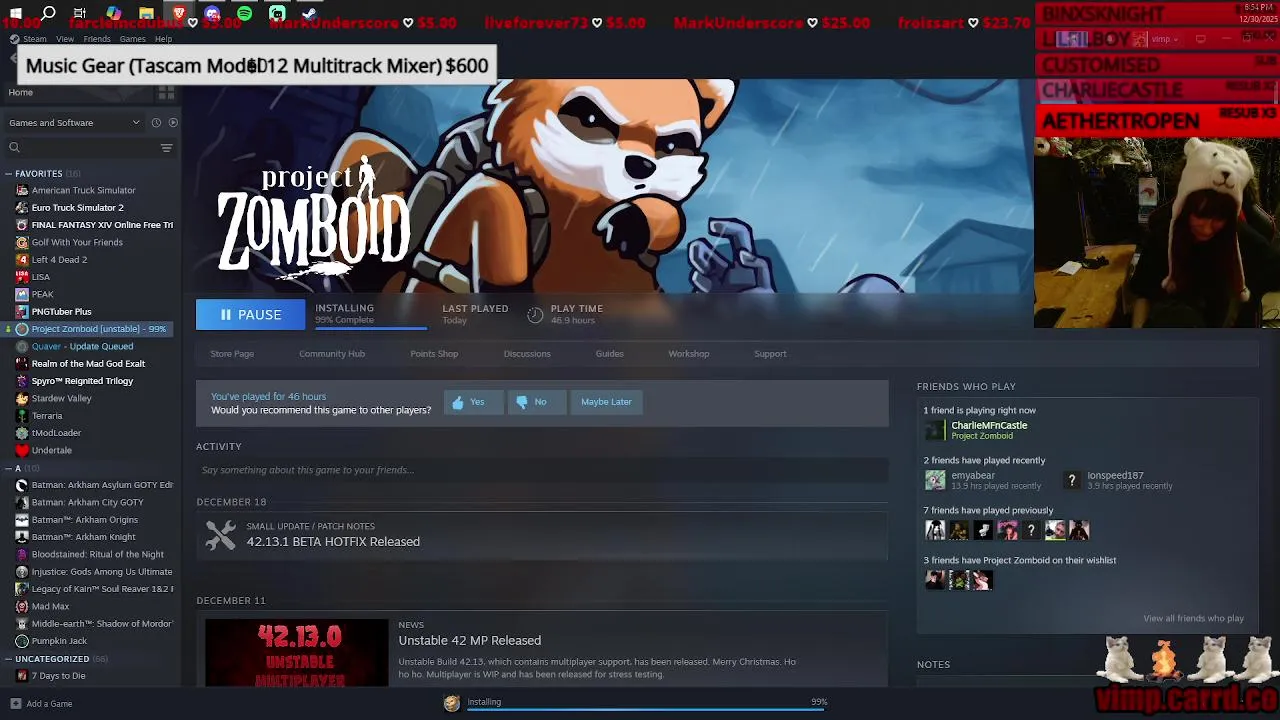Open the Workshop tab
This screenshot has width=1280, height=720.
(689, 354)
